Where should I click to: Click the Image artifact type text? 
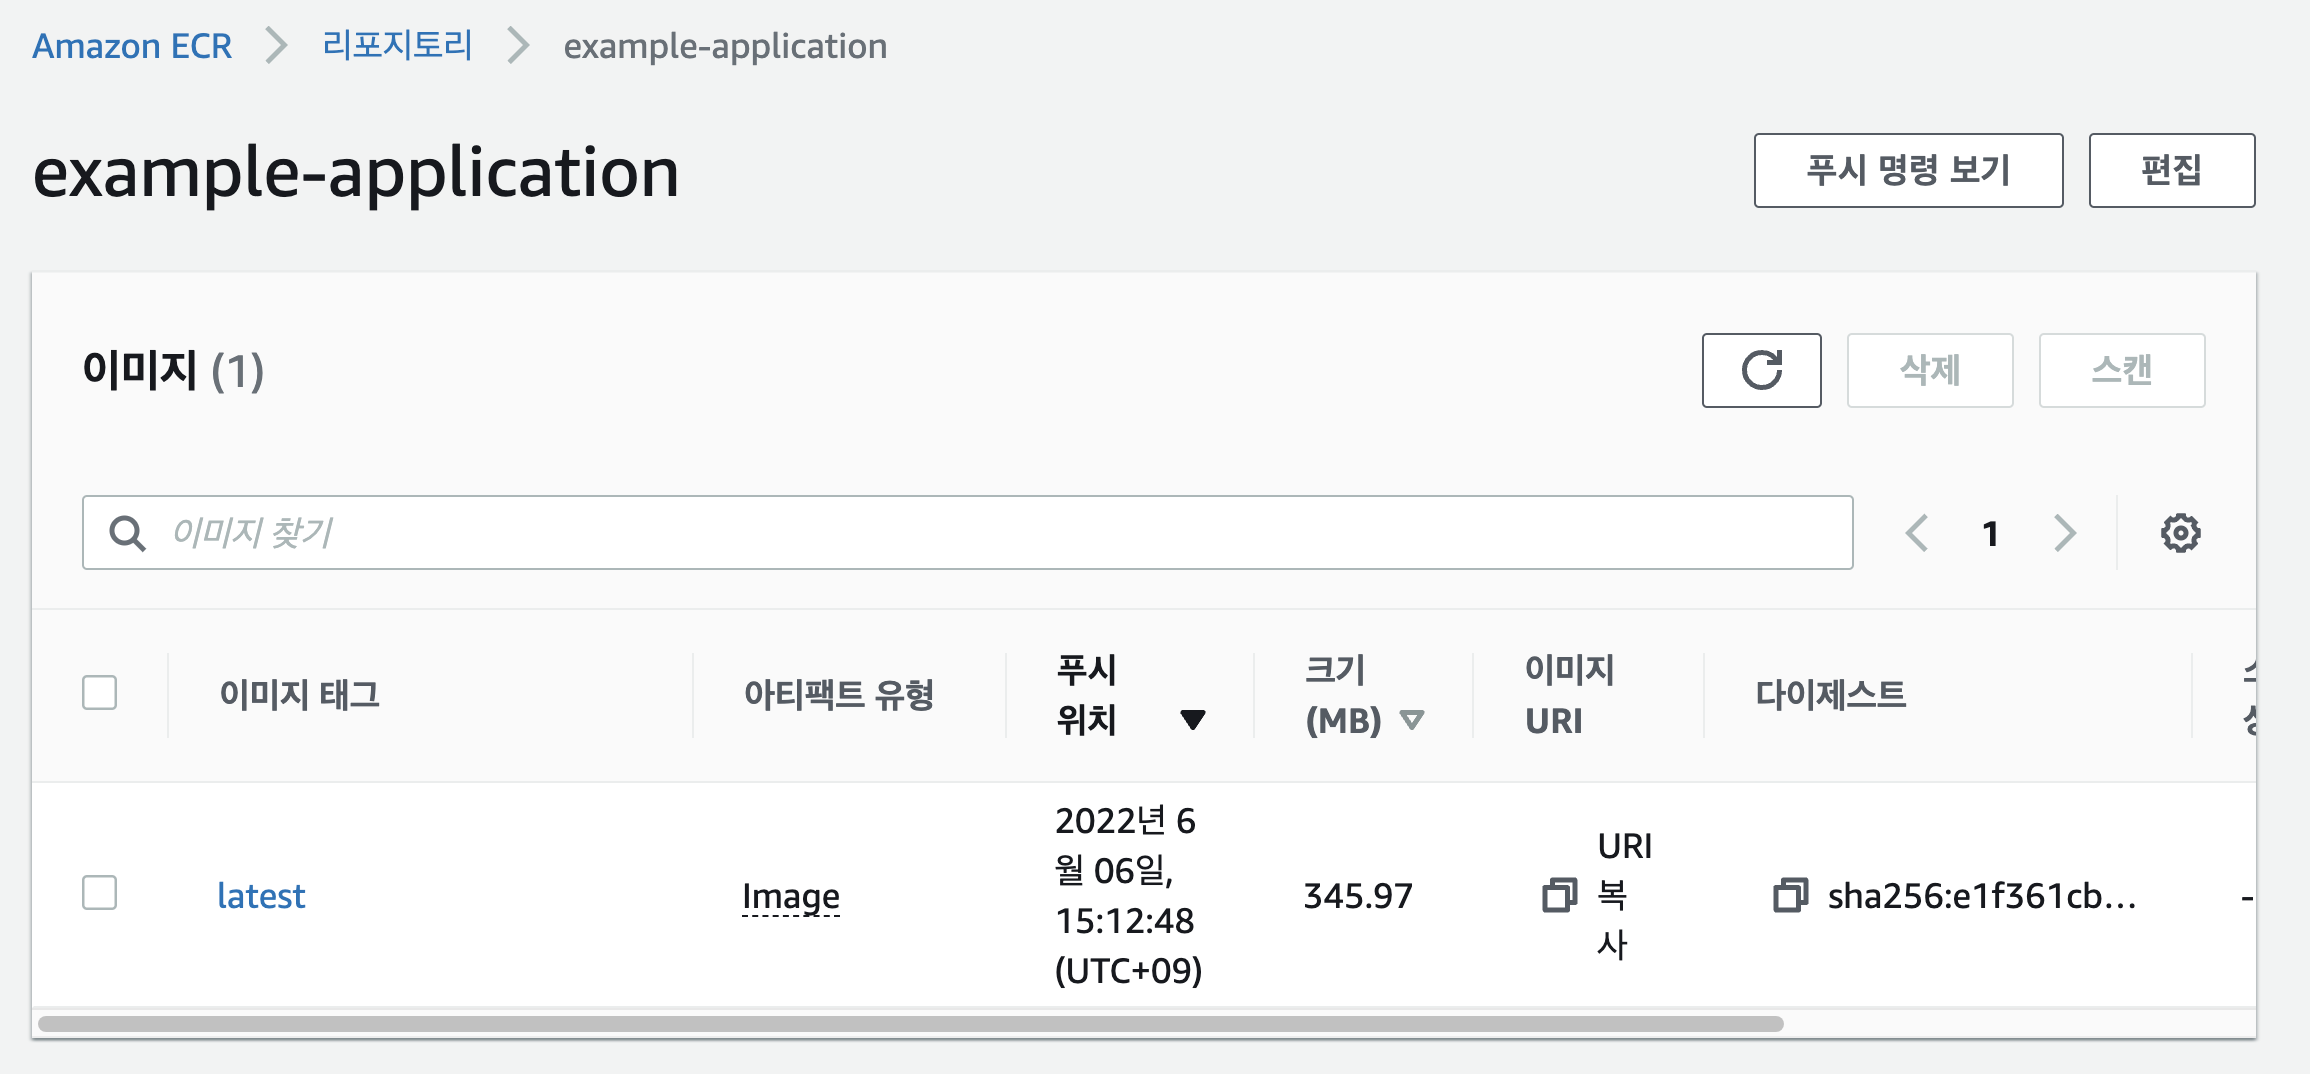[790, 896]
